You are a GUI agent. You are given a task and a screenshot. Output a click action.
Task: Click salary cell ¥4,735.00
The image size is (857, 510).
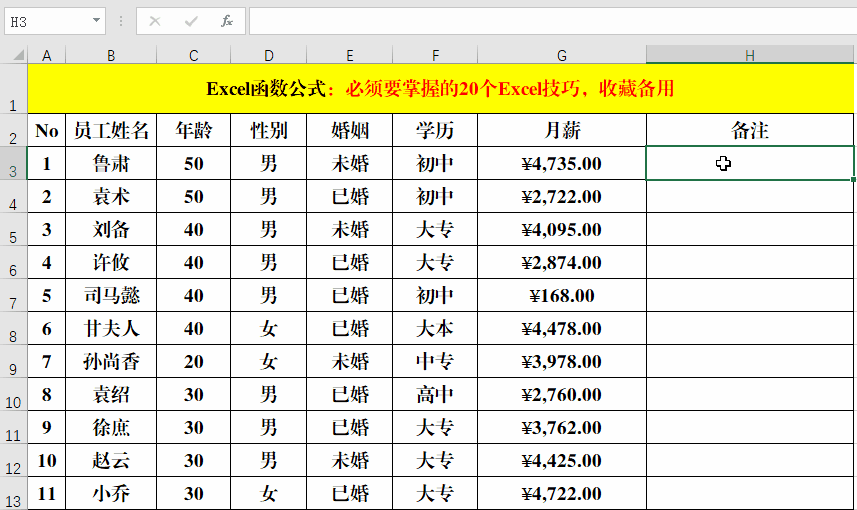(562, 163)
